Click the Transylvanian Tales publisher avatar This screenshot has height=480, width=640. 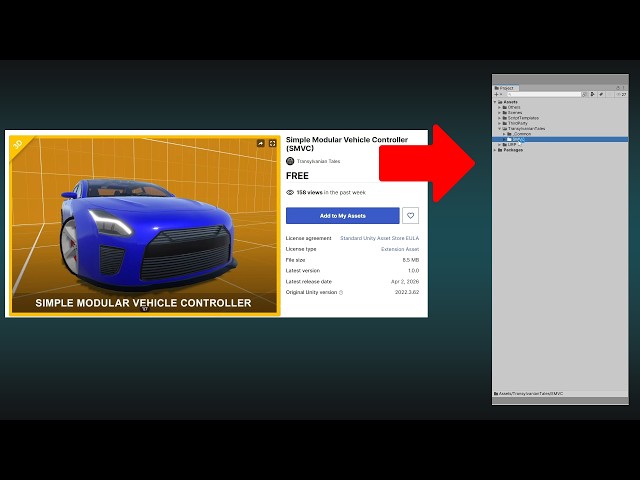(x=290, y=161)
